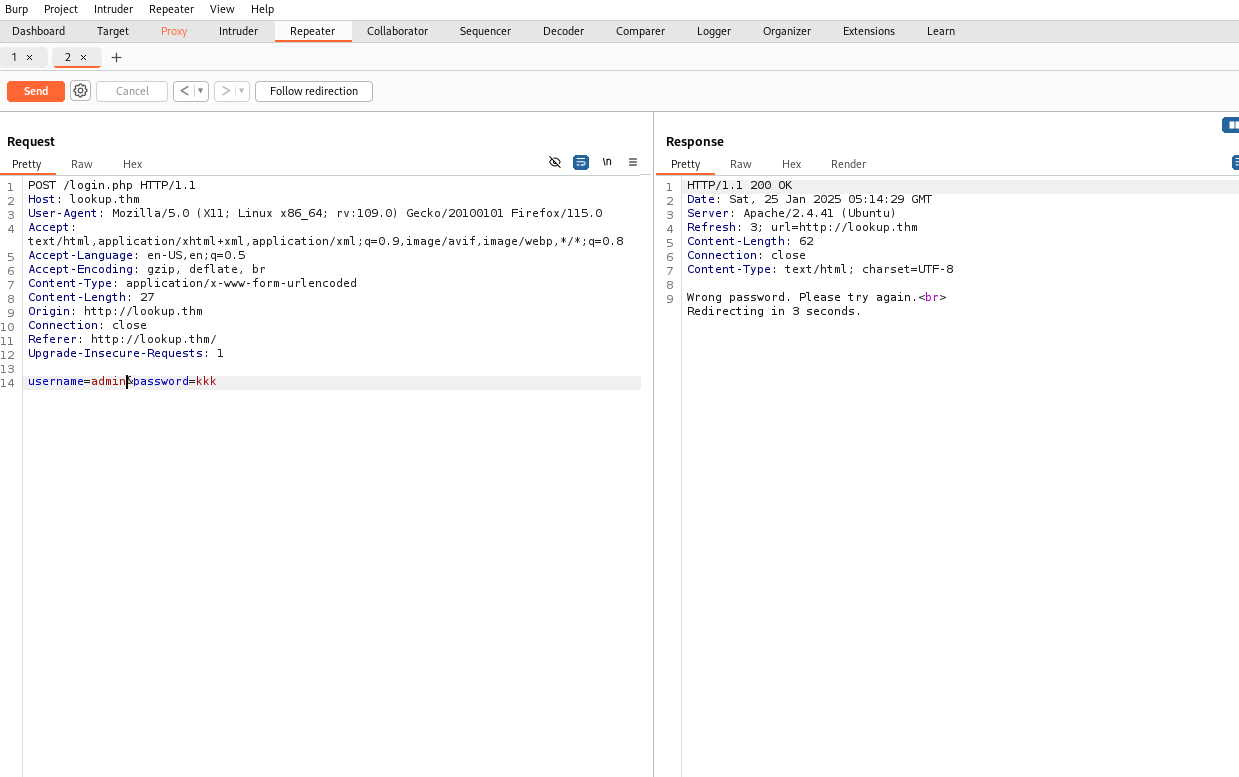Click the Server: Apache/2.4.41 header
The height and width of the screenshot is (777, 1239).
click(792, 214)
